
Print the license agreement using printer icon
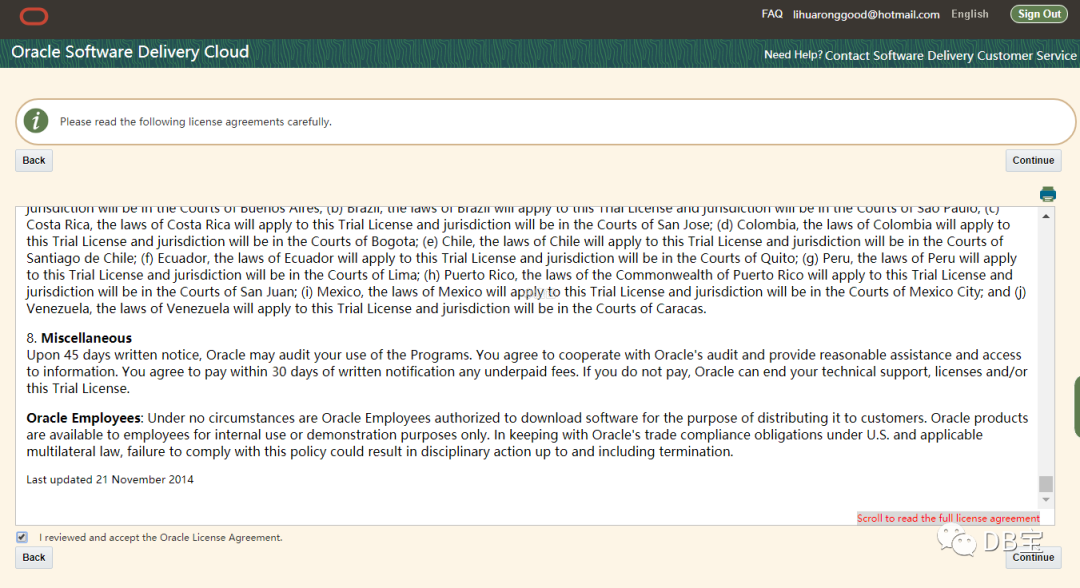click(1048, 194)
